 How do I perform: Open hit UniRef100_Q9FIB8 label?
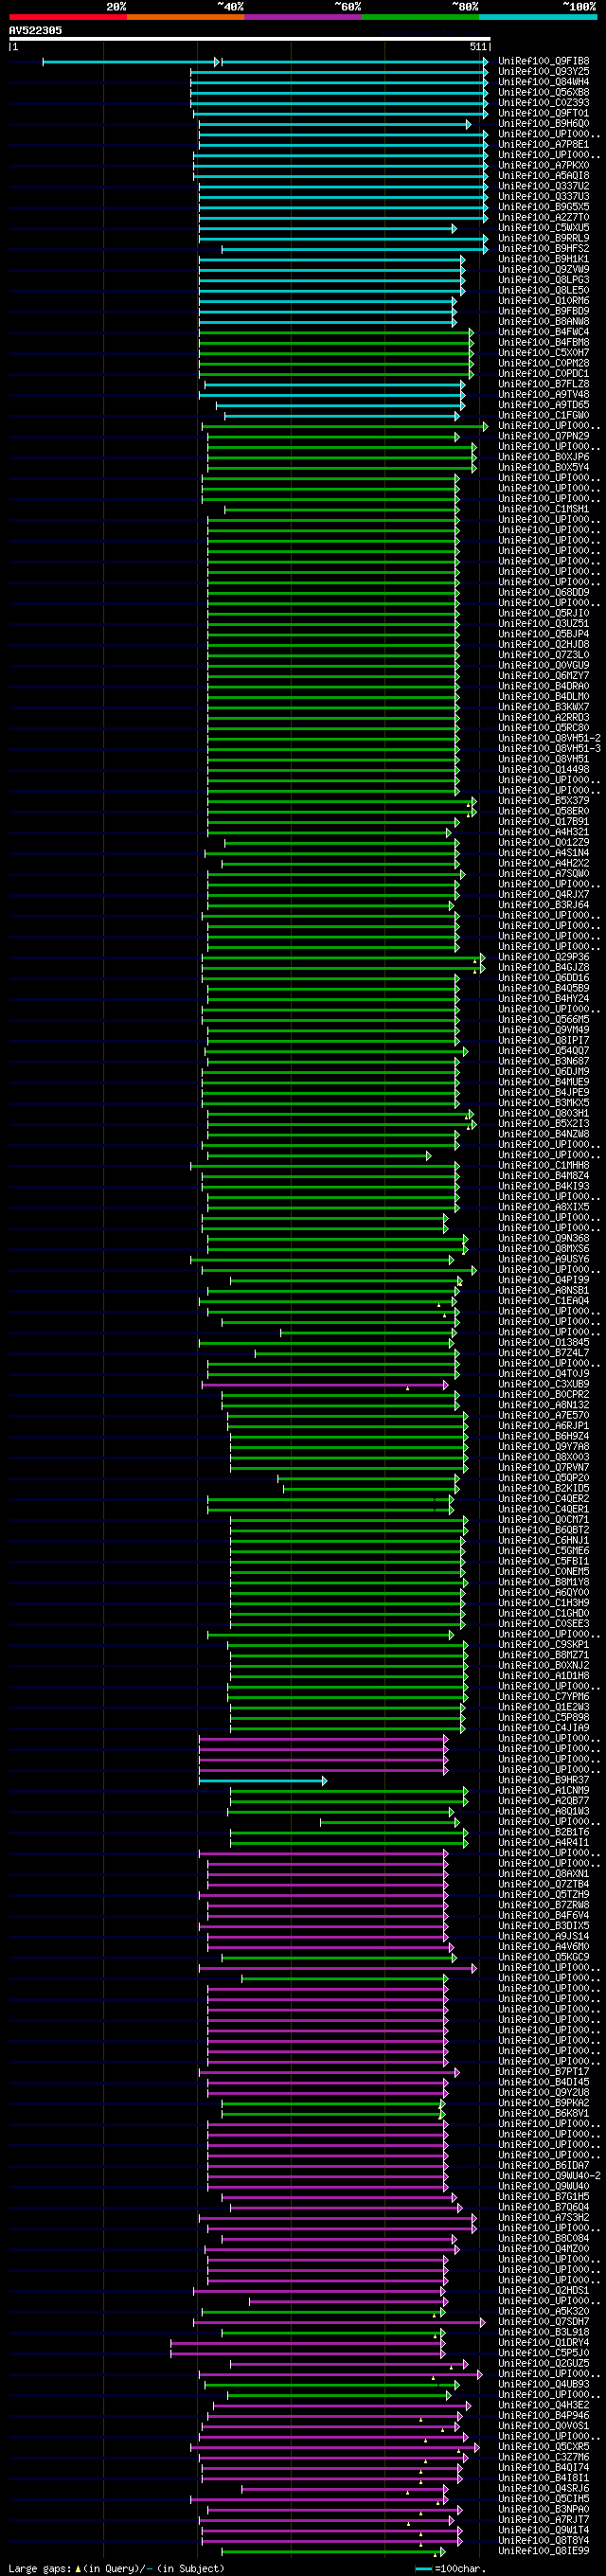[544, 61]
